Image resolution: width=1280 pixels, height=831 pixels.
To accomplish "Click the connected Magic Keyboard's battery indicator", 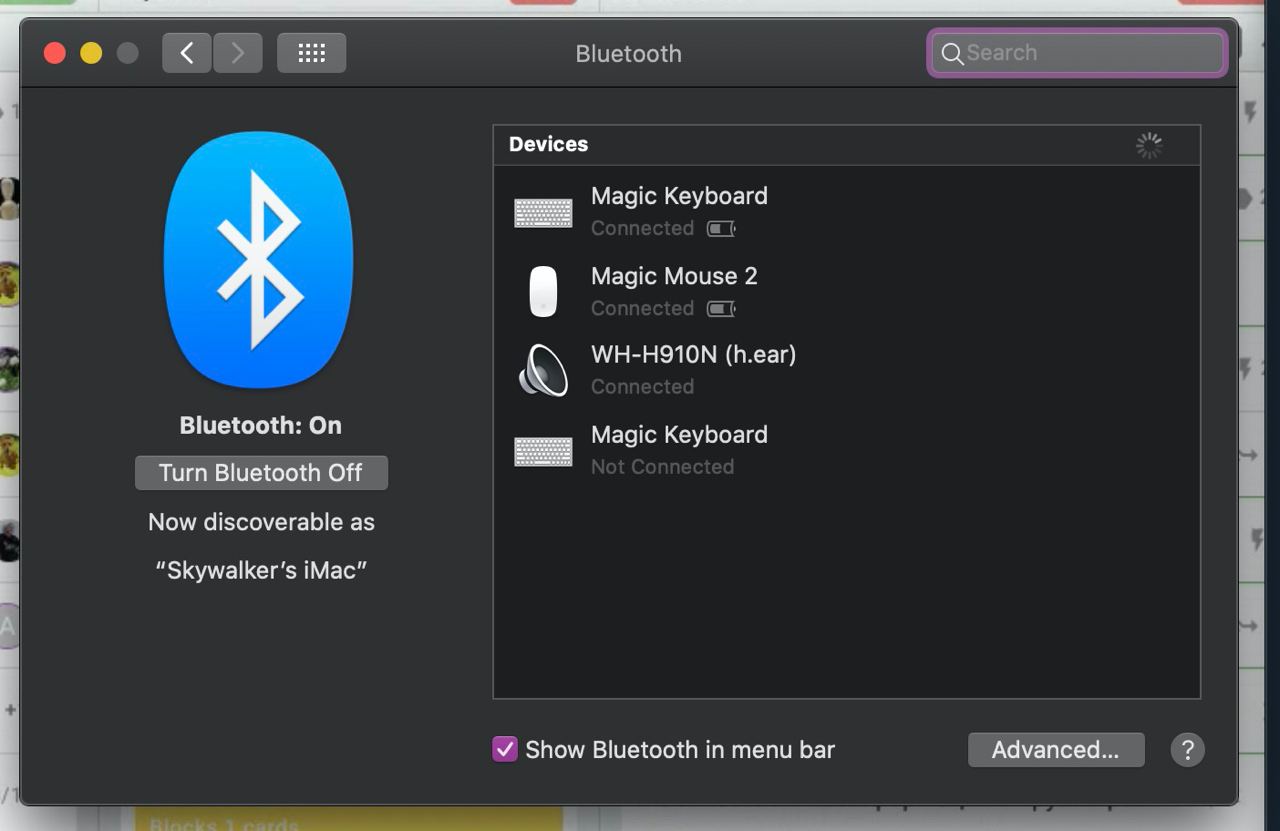I will pos(721,229).
